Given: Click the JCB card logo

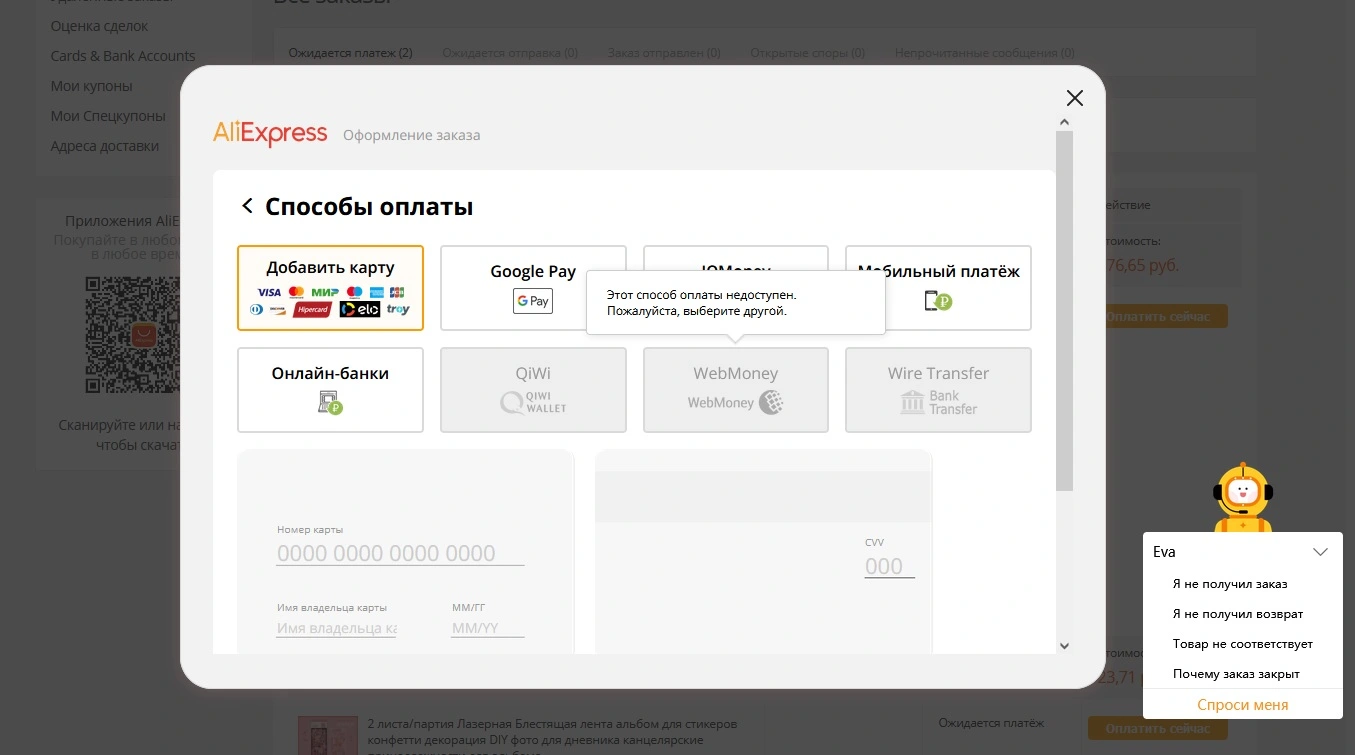Looking at the screenshot, I should (397, 293).
